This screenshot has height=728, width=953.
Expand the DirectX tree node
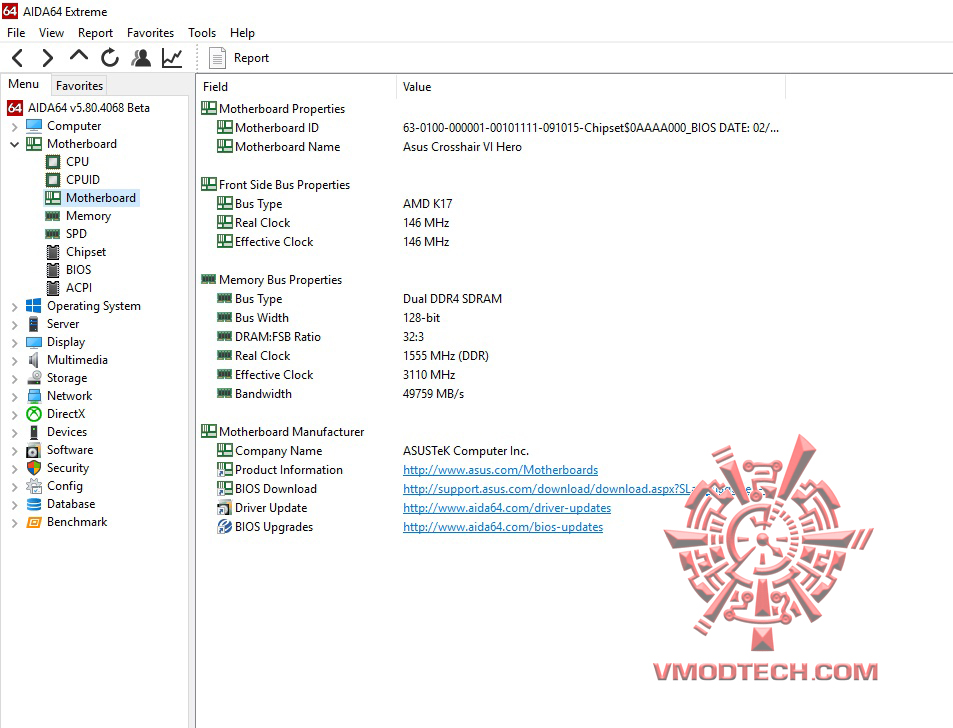tap(15, 415)
